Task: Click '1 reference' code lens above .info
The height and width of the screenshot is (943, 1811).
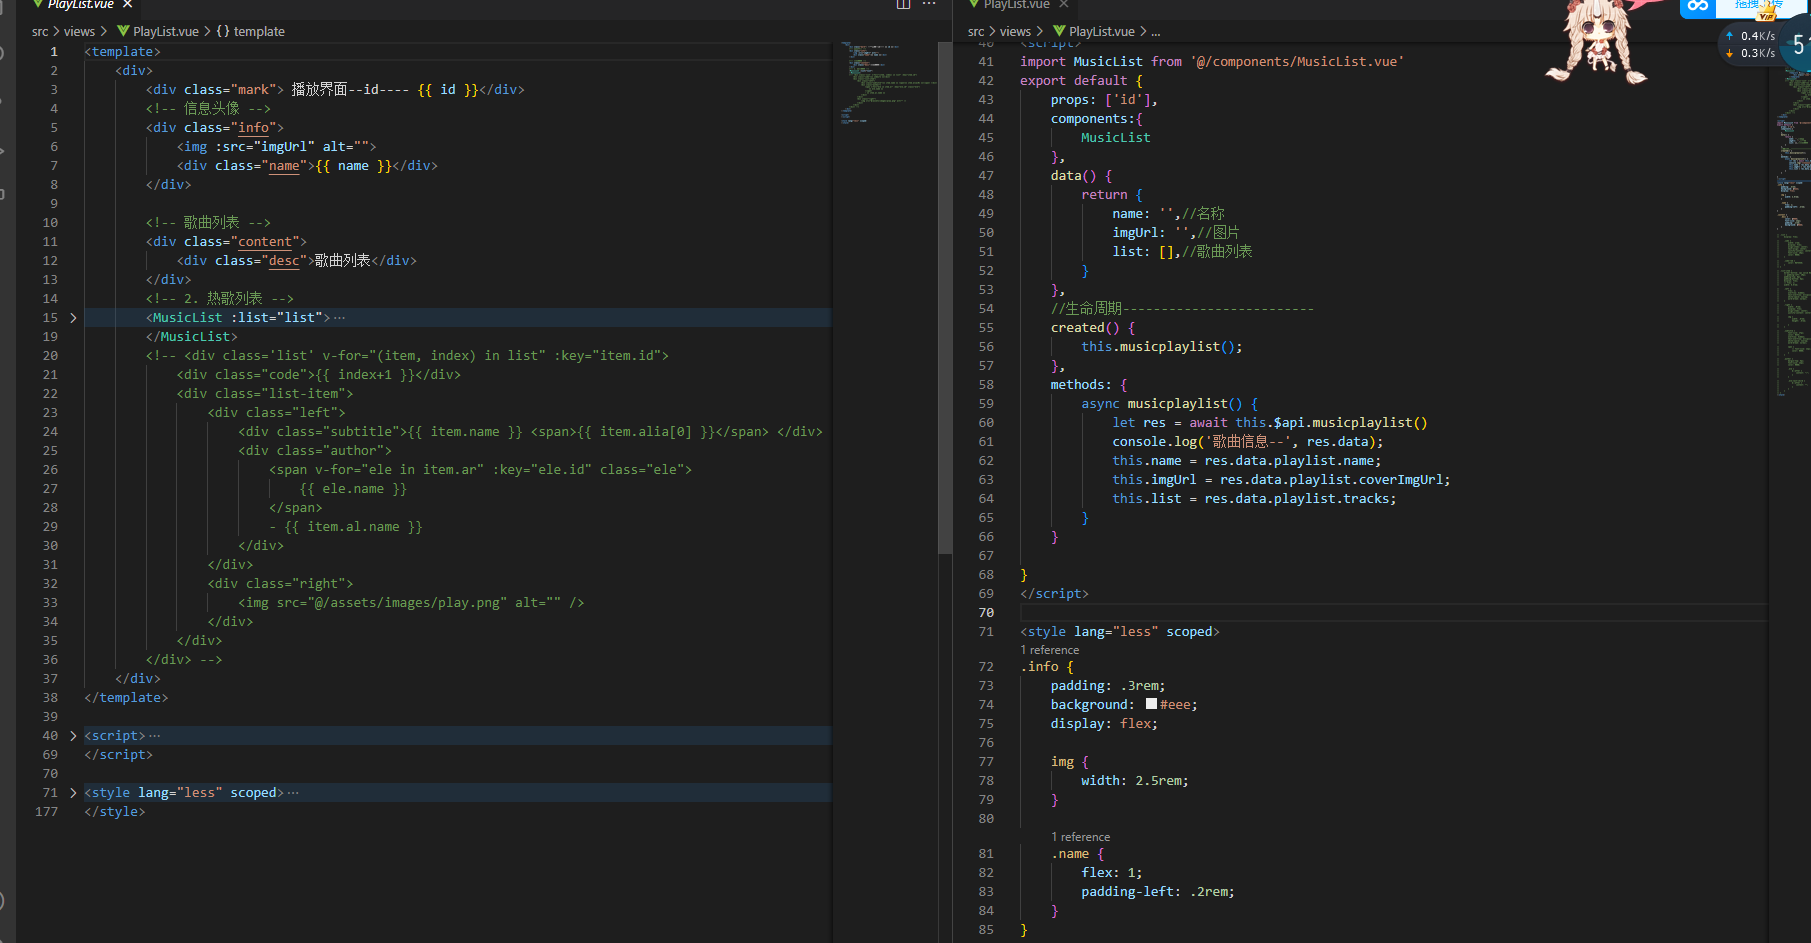Action: [x=1049, y=650]
